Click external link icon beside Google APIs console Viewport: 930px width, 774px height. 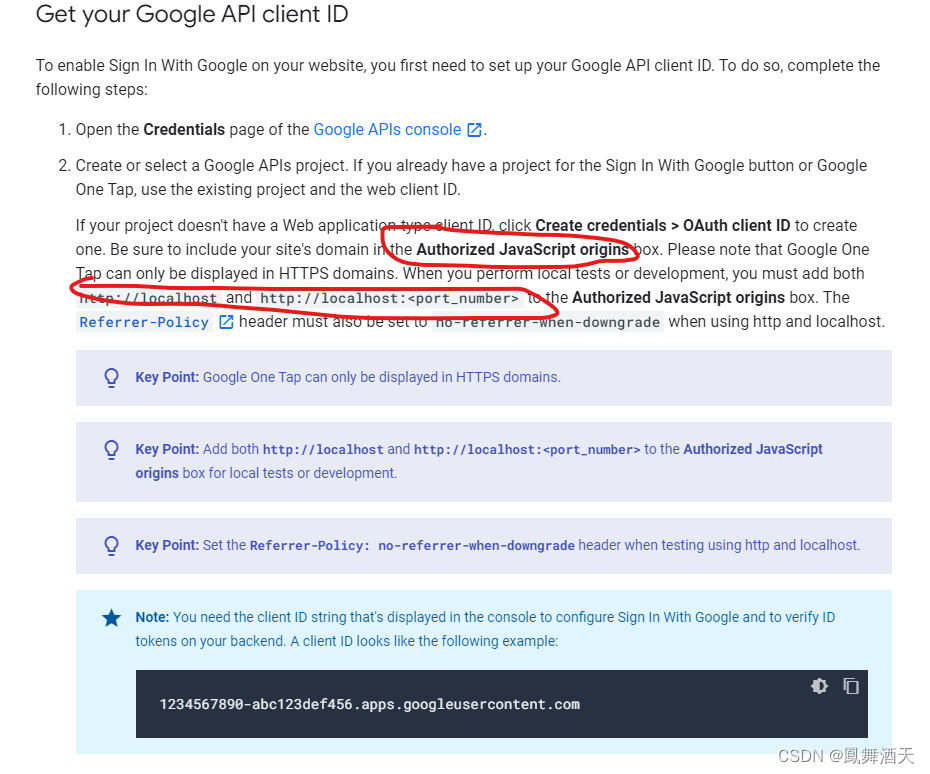(475, 129)
